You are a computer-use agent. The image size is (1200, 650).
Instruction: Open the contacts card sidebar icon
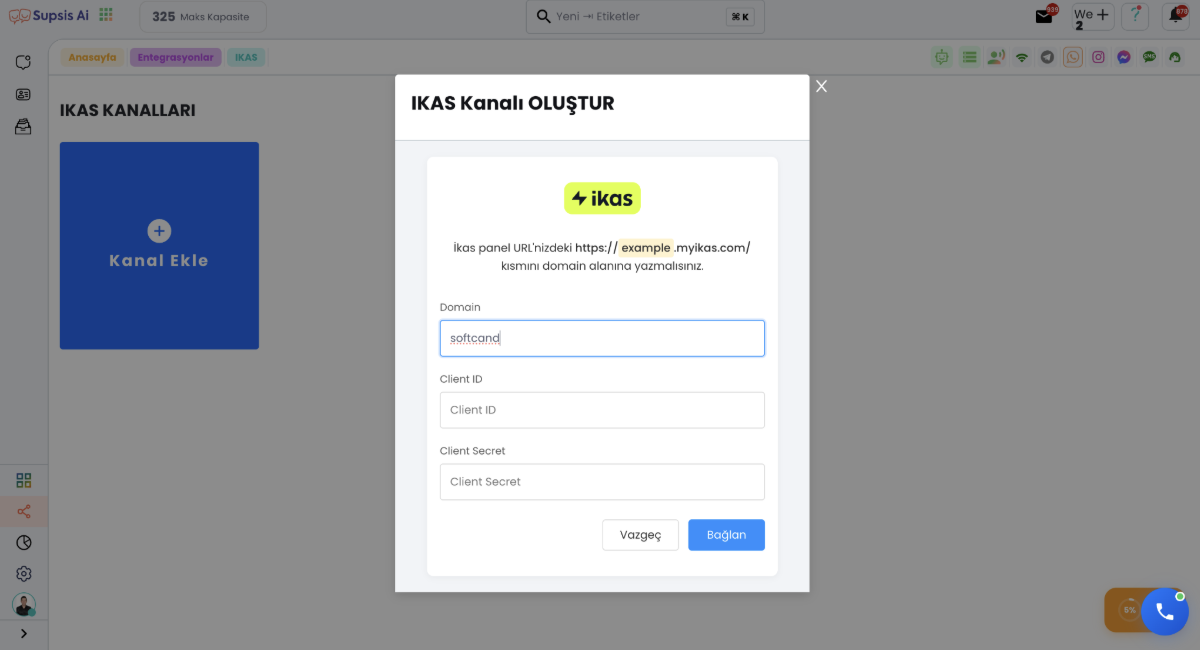[23, 95]
